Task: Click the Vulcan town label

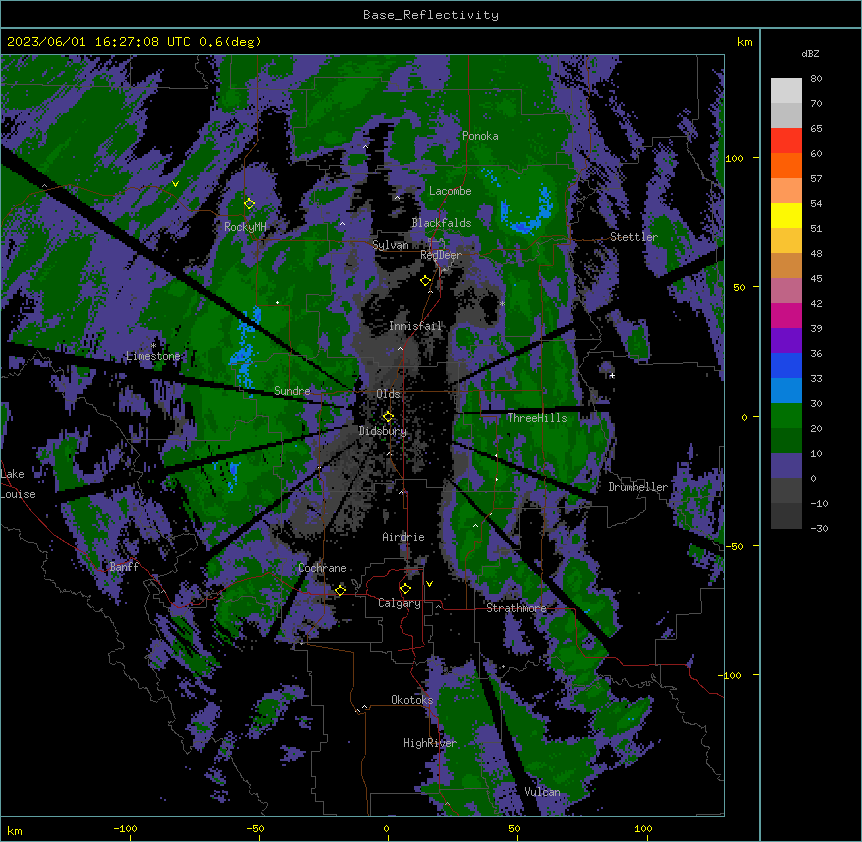Action: click(542, 792)
